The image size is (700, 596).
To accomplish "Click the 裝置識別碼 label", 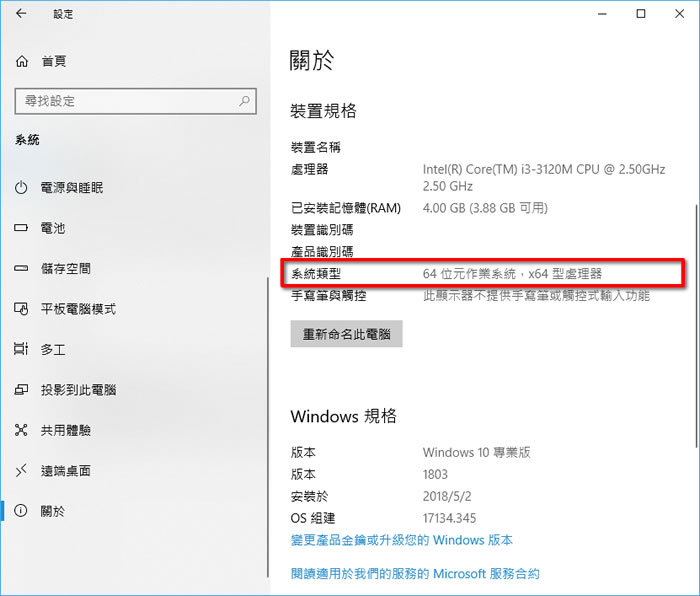I will 322,230.
